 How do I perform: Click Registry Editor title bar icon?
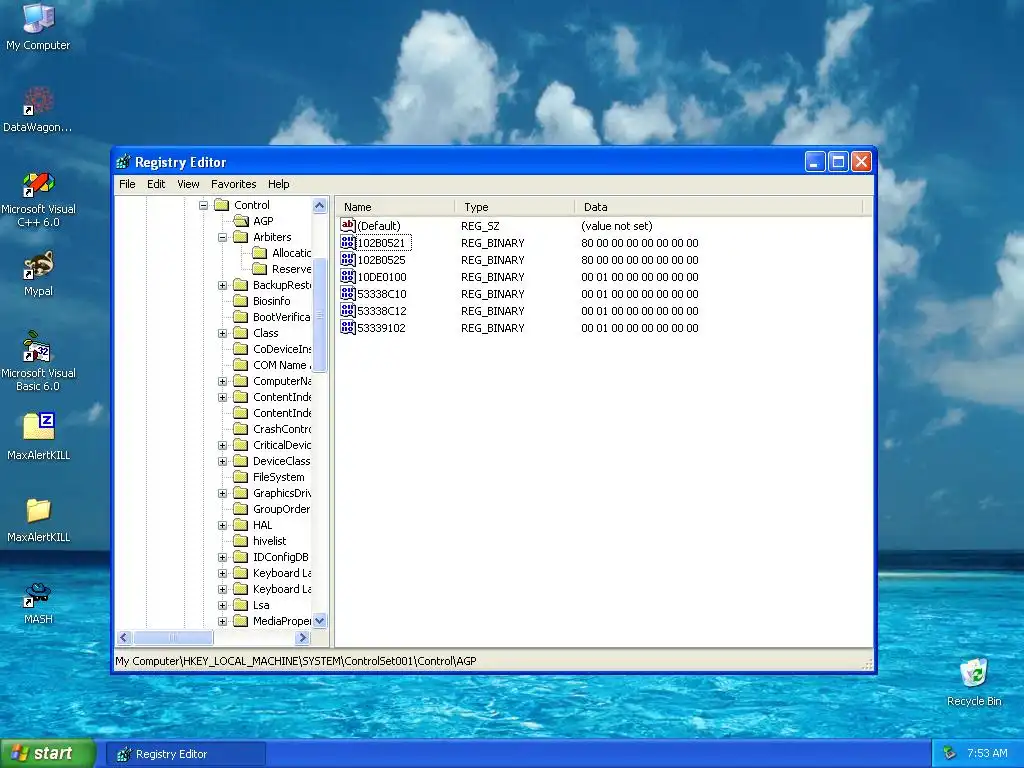(x=123, y=162)
